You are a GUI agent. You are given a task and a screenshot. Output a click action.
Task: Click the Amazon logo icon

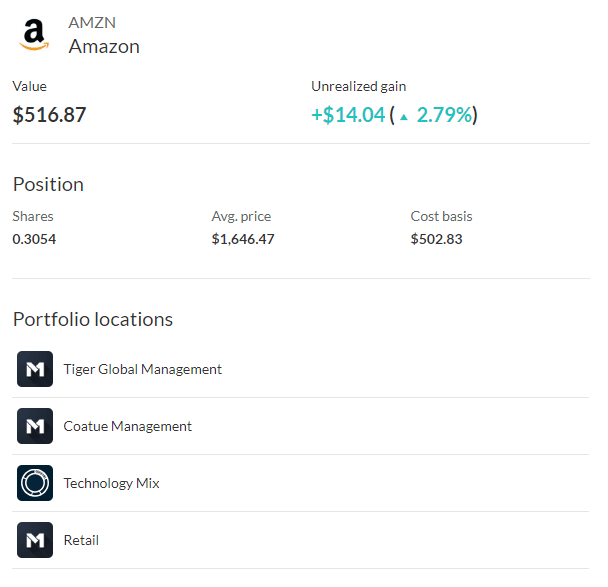coord(34,35)
